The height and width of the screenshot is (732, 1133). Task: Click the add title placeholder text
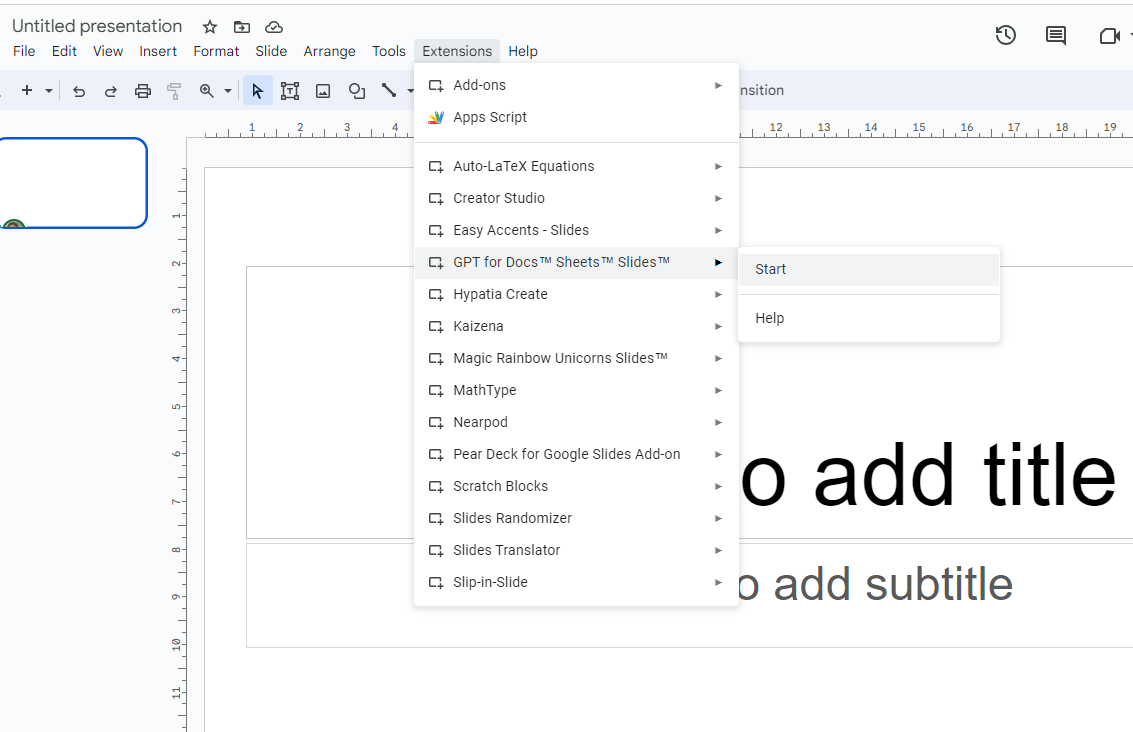928,475
